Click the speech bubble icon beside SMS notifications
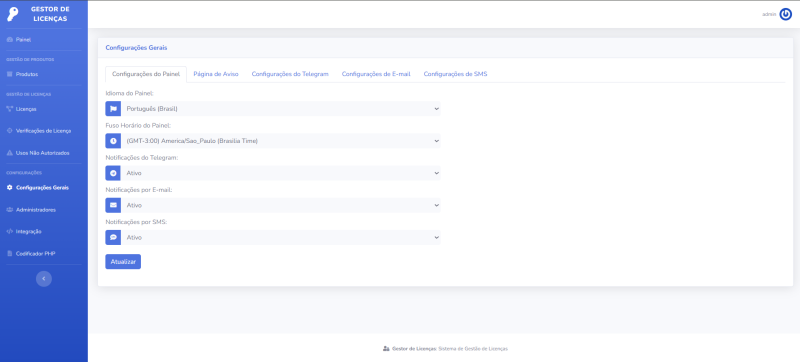 point(113,238)
